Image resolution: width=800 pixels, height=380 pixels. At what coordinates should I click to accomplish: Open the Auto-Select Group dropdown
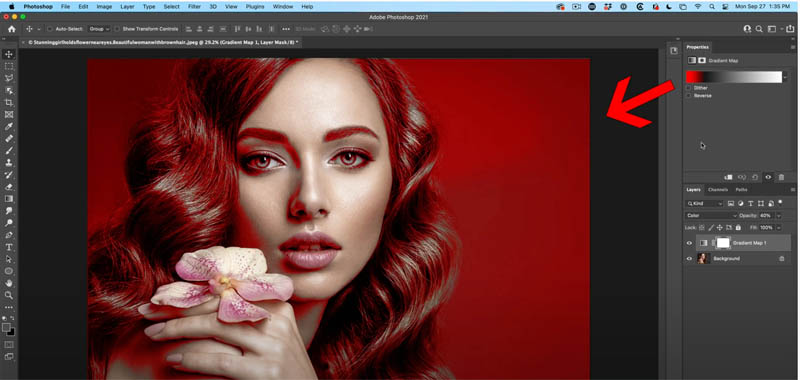[x=99, y=29]
